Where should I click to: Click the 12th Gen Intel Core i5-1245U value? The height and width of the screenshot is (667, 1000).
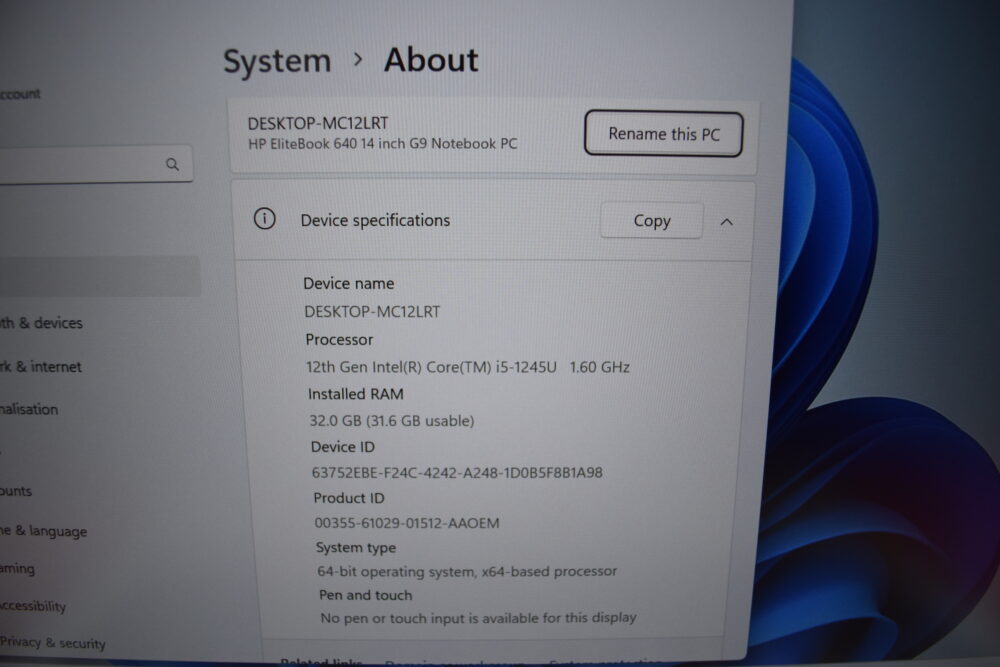pyautogui.click(x=467, y=367)
